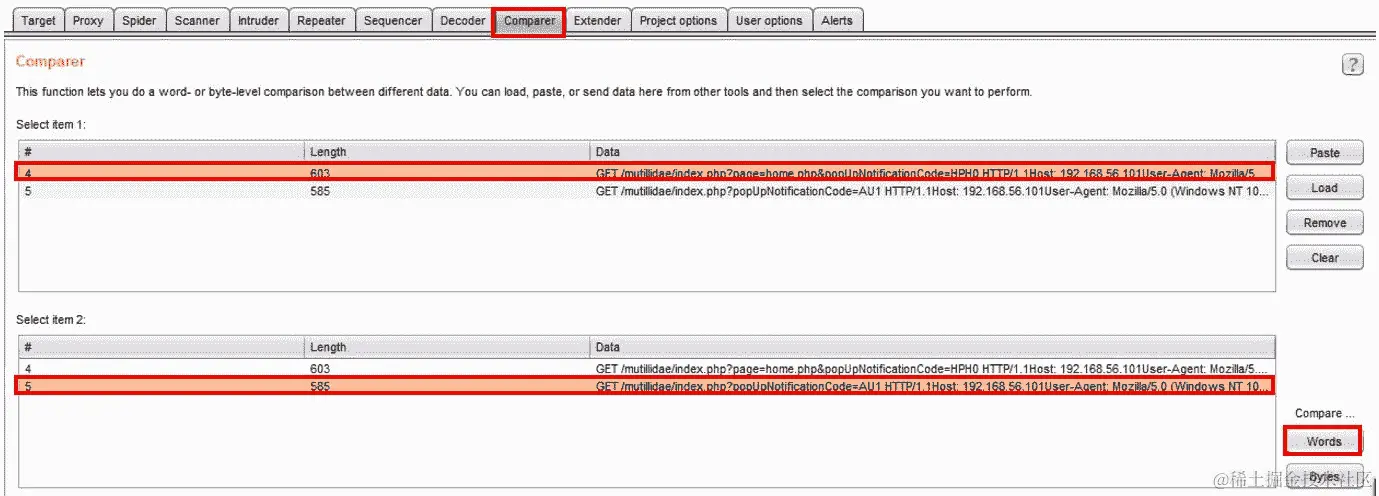
Task: Click Length header in item 1 table
Action: [x=447, y=152]
